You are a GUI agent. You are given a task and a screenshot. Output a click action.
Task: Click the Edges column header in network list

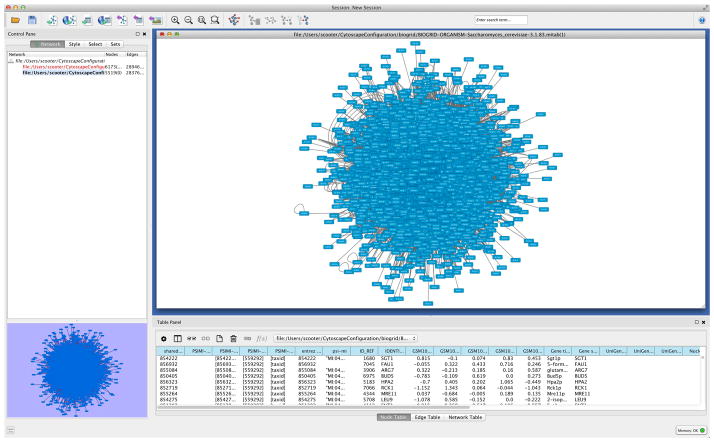pyautogui.click(x=133, y=55)
